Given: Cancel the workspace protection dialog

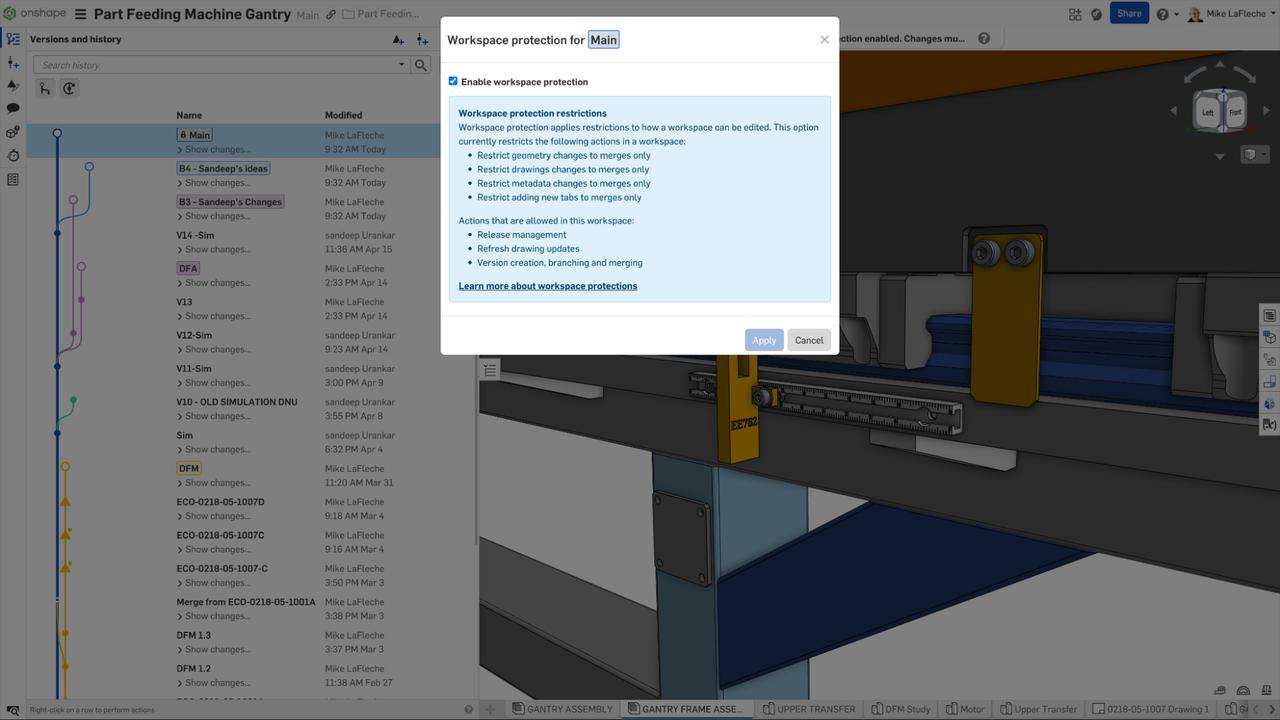Looking at the screenshot, I should click(809, 340).
